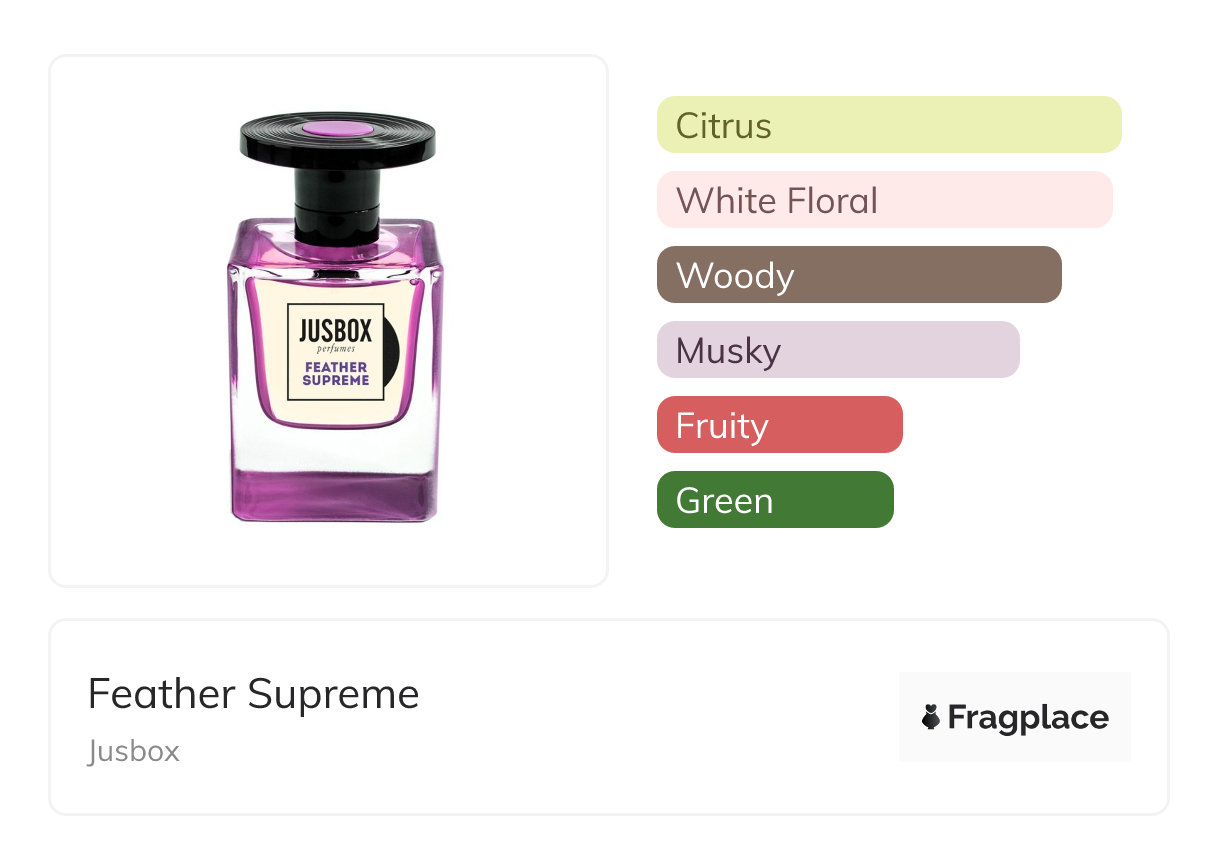The image size is (1218, 864).
Task: Click the script 'perfumes' text on the label
Action: coord(336,349)
